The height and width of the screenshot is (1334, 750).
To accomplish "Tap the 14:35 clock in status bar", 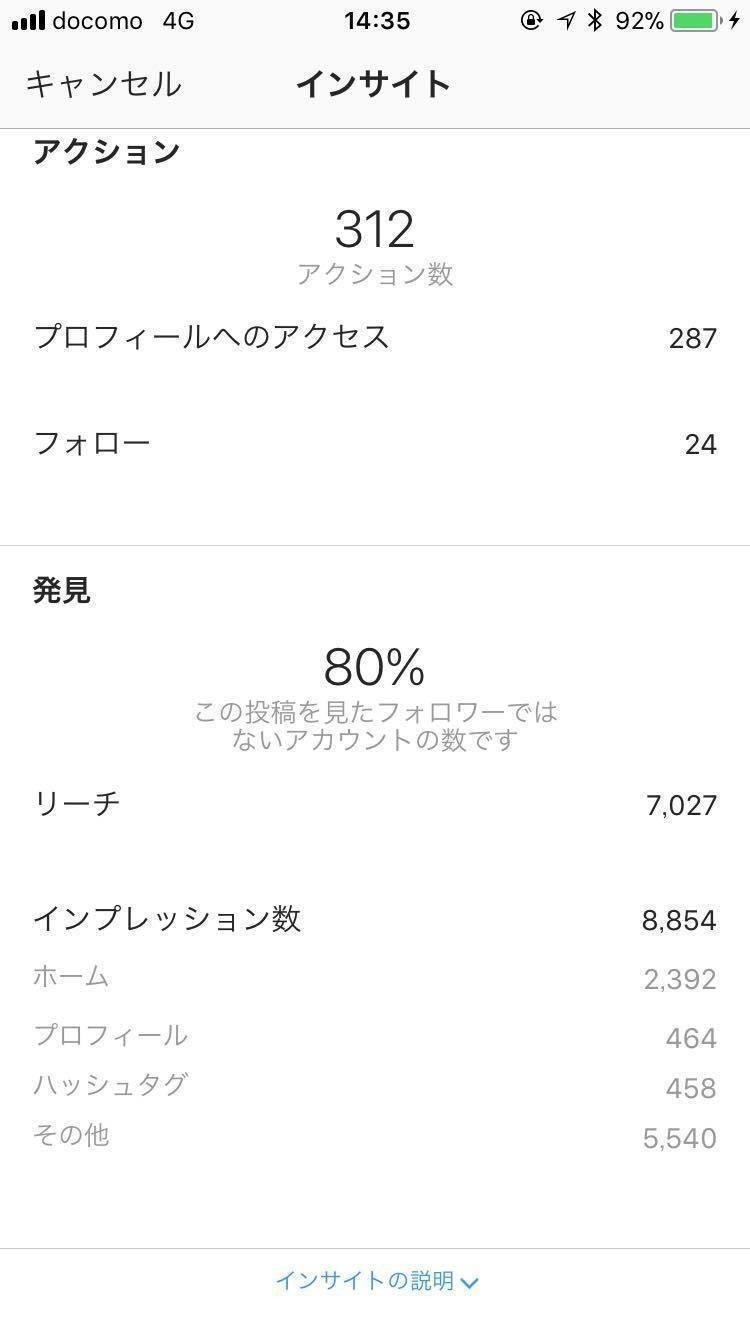I will click(x=376, y=21).
